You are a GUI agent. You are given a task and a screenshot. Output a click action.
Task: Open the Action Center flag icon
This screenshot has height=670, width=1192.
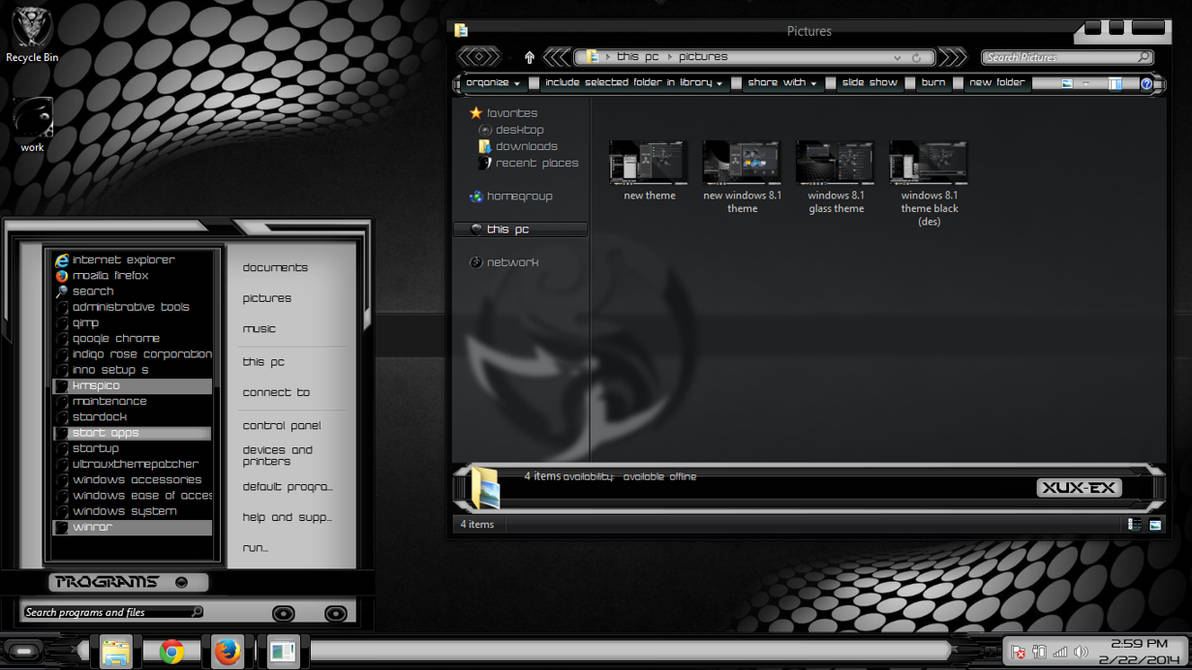pyautogui.click(x=1018, y=652)
